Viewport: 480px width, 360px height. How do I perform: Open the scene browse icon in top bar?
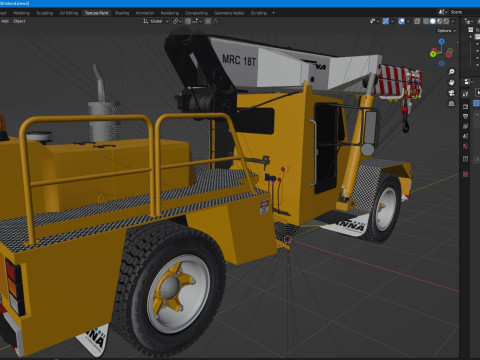(443, 12)
